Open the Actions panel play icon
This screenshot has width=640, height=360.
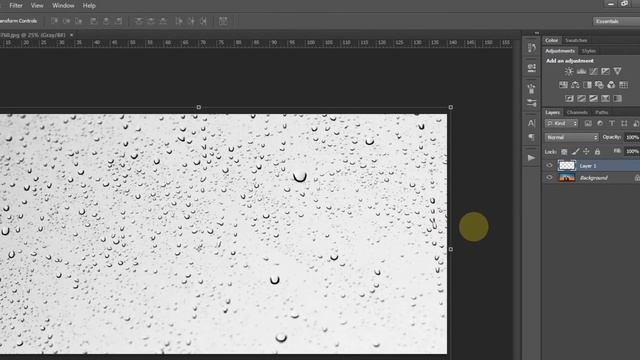531,158
